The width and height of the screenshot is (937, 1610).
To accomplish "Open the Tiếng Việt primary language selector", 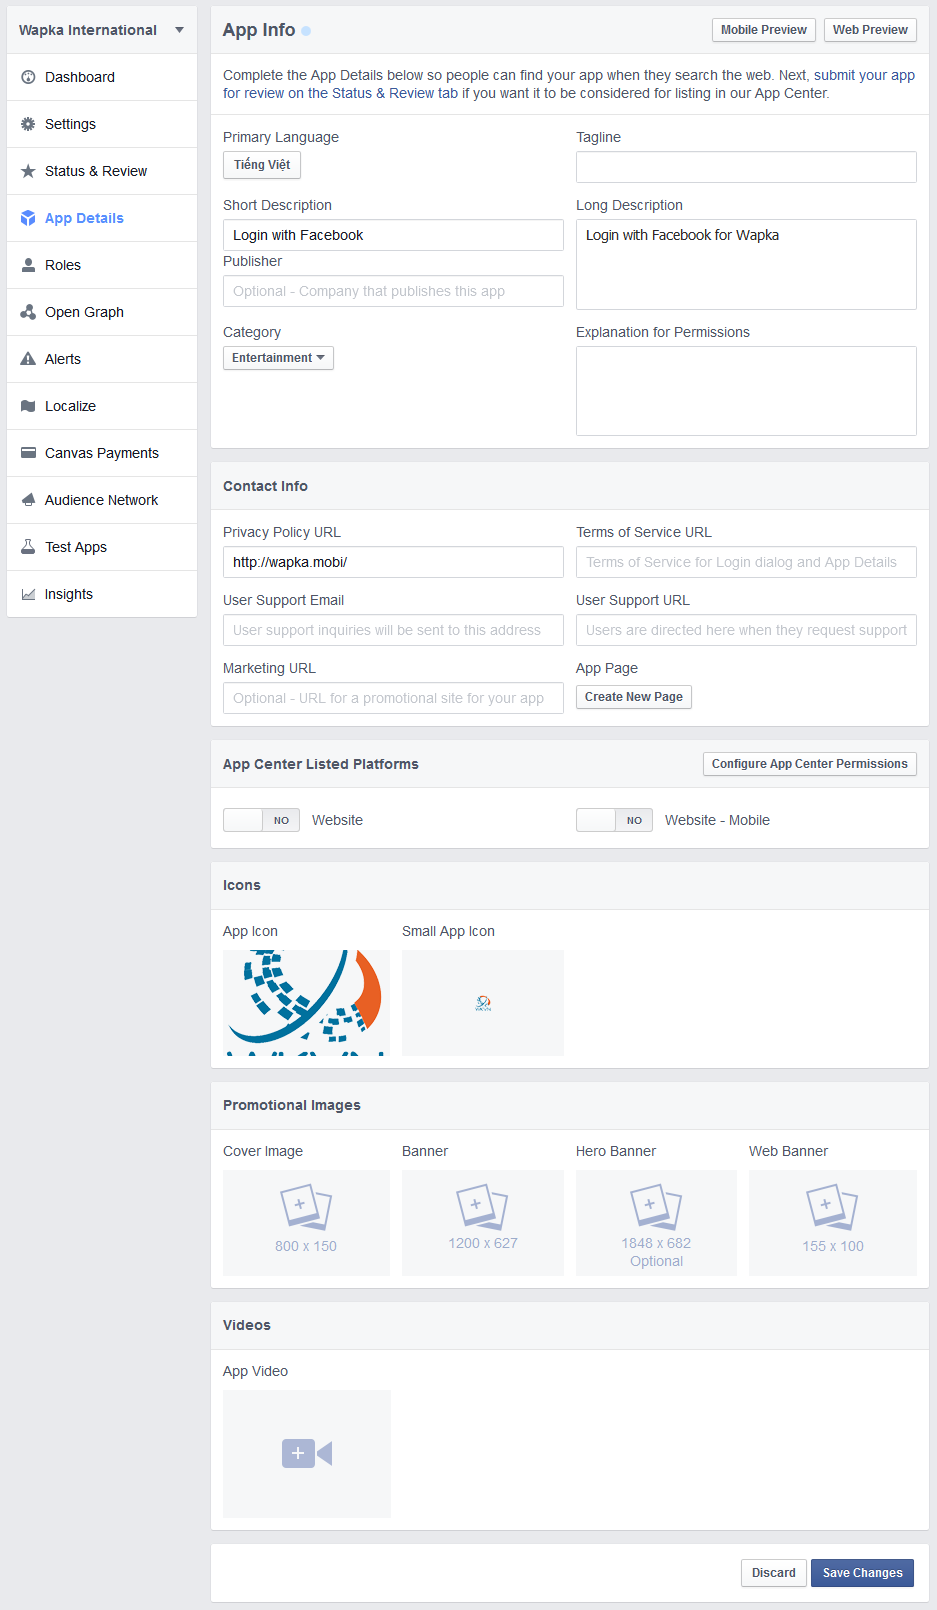I will [261, 165].
